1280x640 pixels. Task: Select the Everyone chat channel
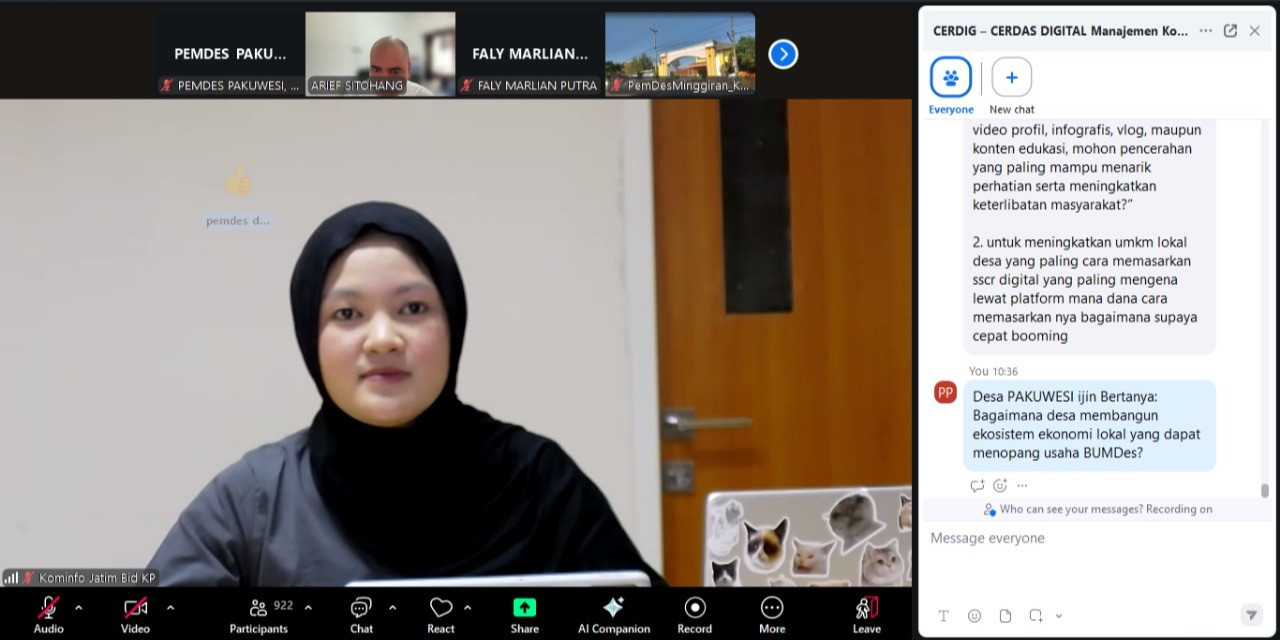[950, 78]
